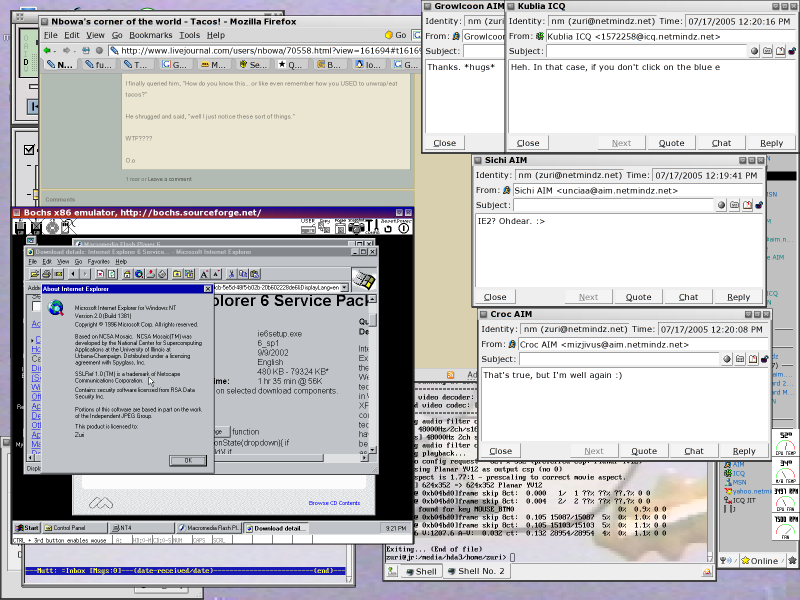Open the address book icon in Sichi AIM window
This screenshot has width=800, height=600.
[x=748, y=205]
